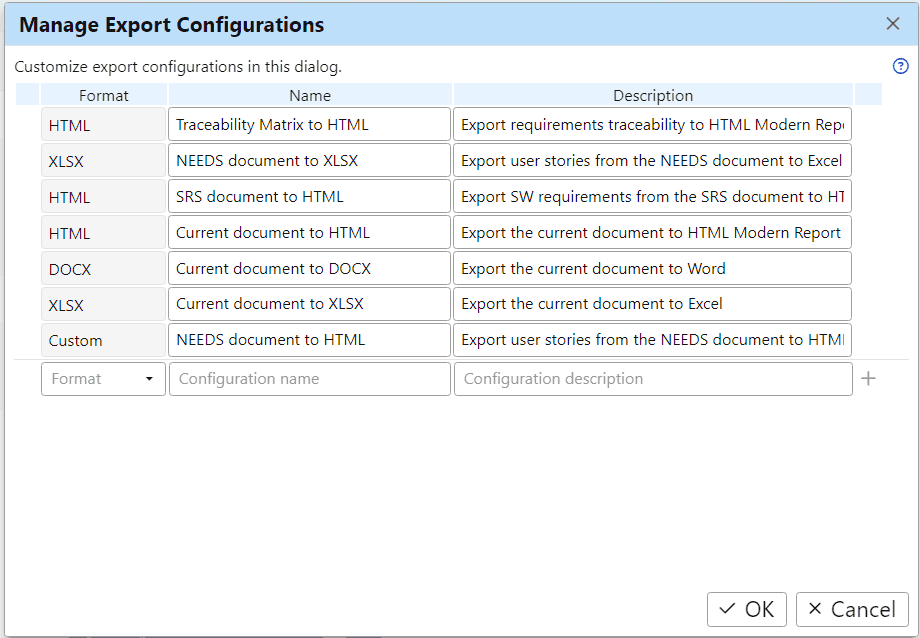The image size is (920, 638).
Task: Open the Format dropdown for new configuration
Action: pos(103,379)
